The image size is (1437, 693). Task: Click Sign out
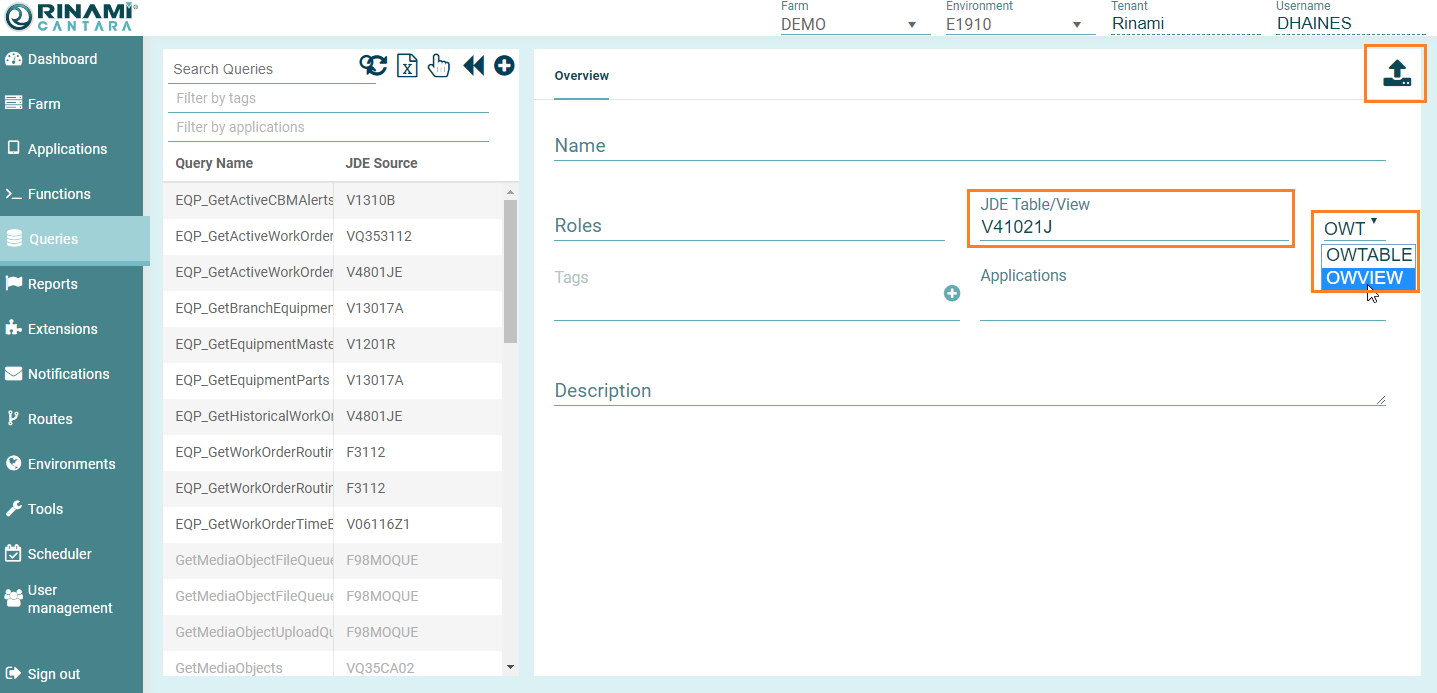click(53, 674)
